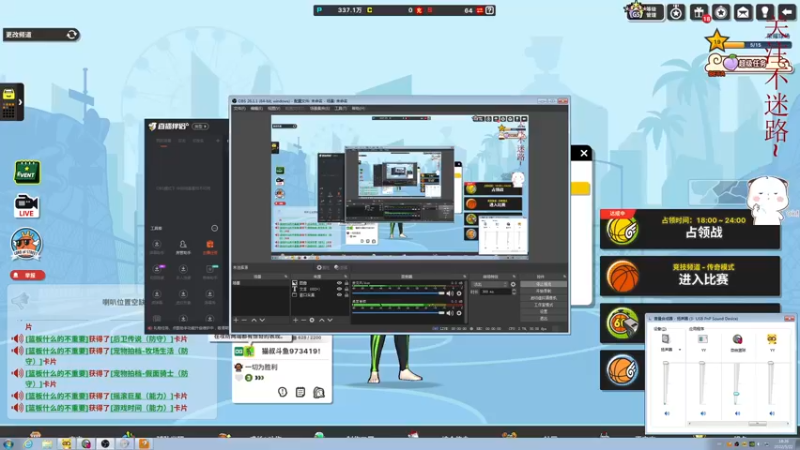Open platform dropdown next to 直播伴侣 logo
The image size is (800, 450).
(201, 126)
